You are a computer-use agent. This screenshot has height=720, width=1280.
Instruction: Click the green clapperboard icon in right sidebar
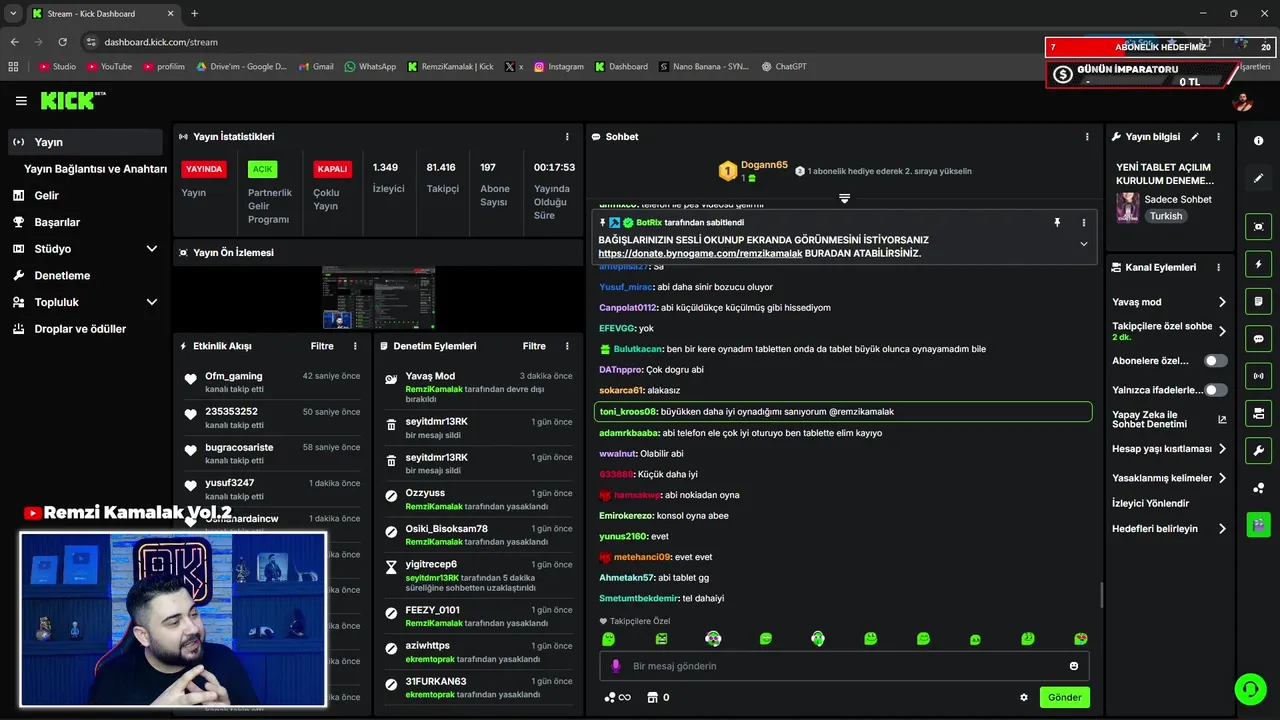pyautogui.click(x=1258, y=524)
